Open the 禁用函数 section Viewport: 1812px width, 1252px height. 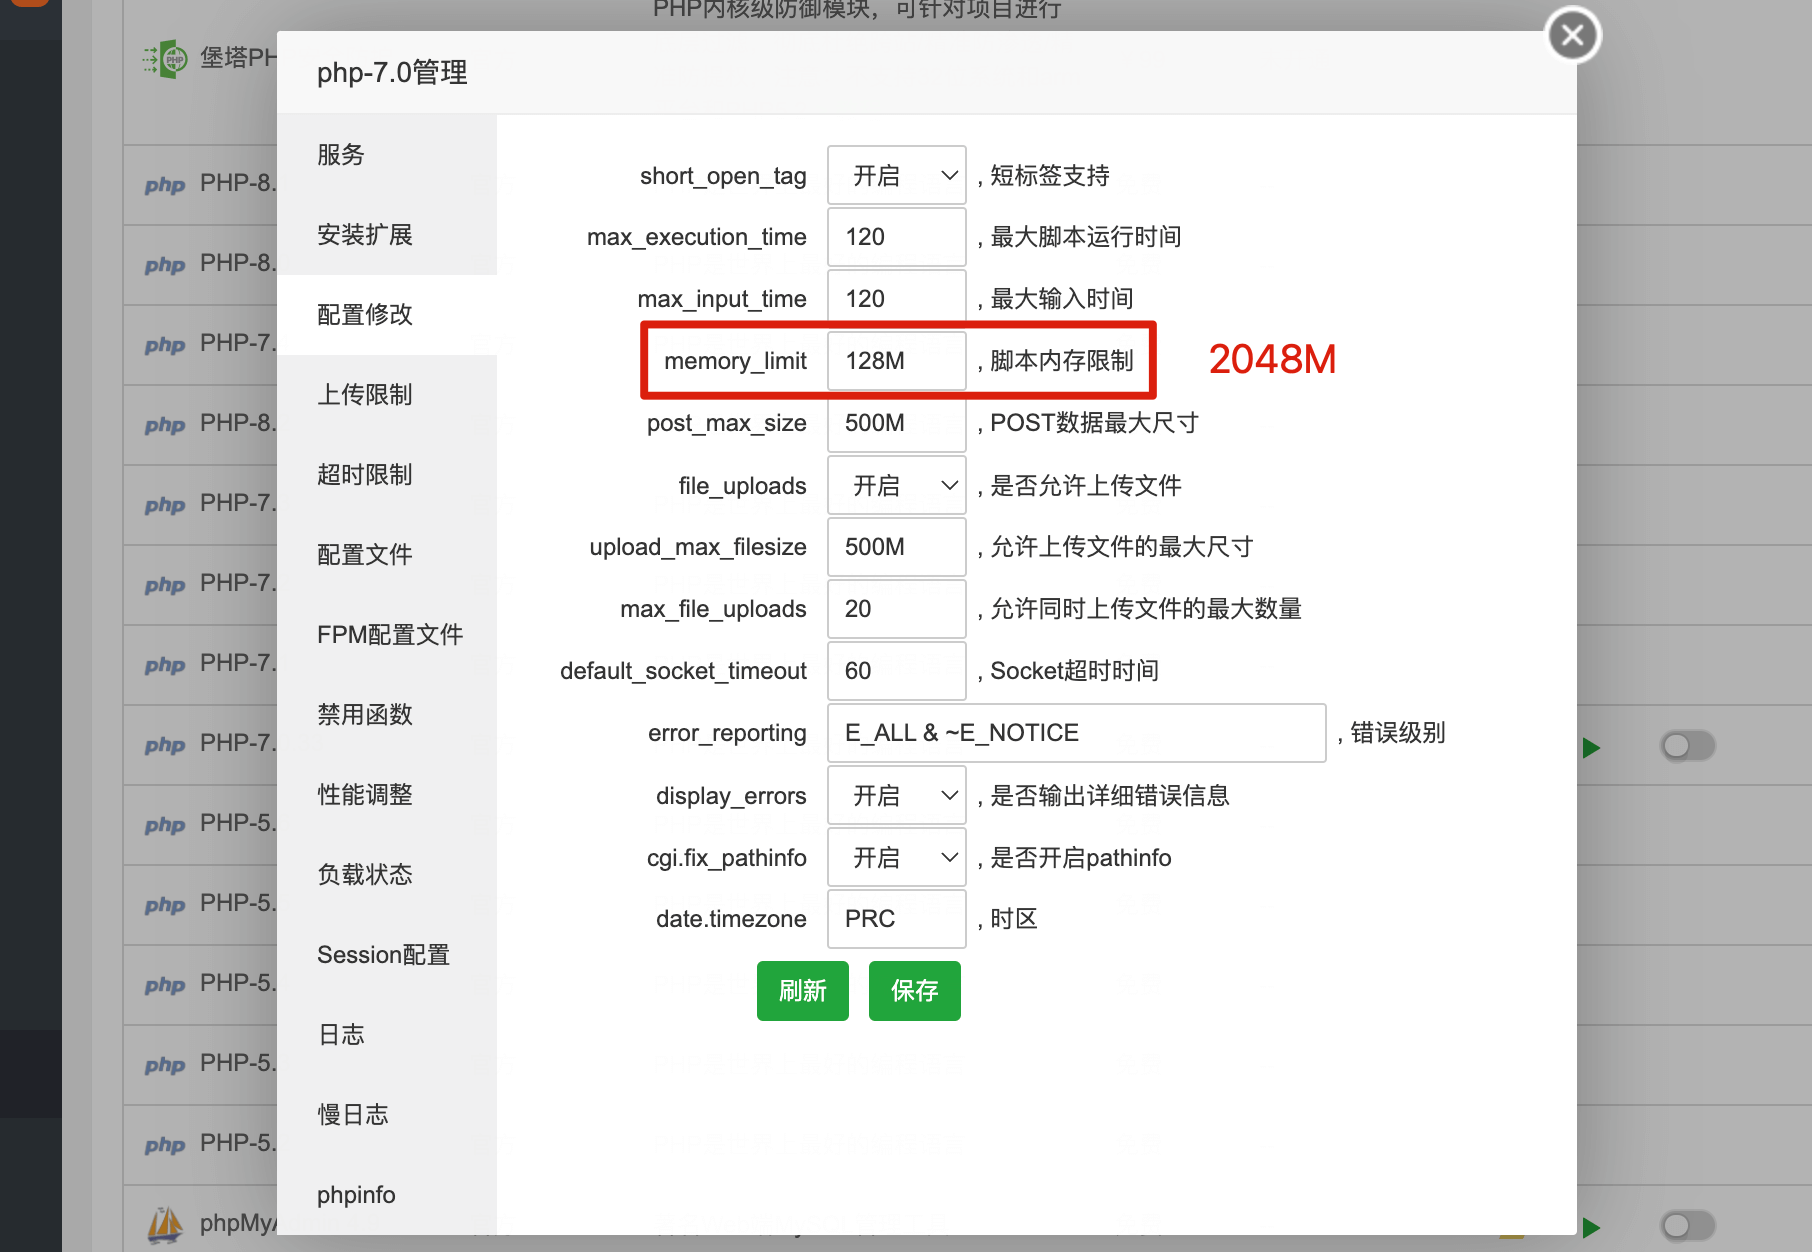point(387,715)
